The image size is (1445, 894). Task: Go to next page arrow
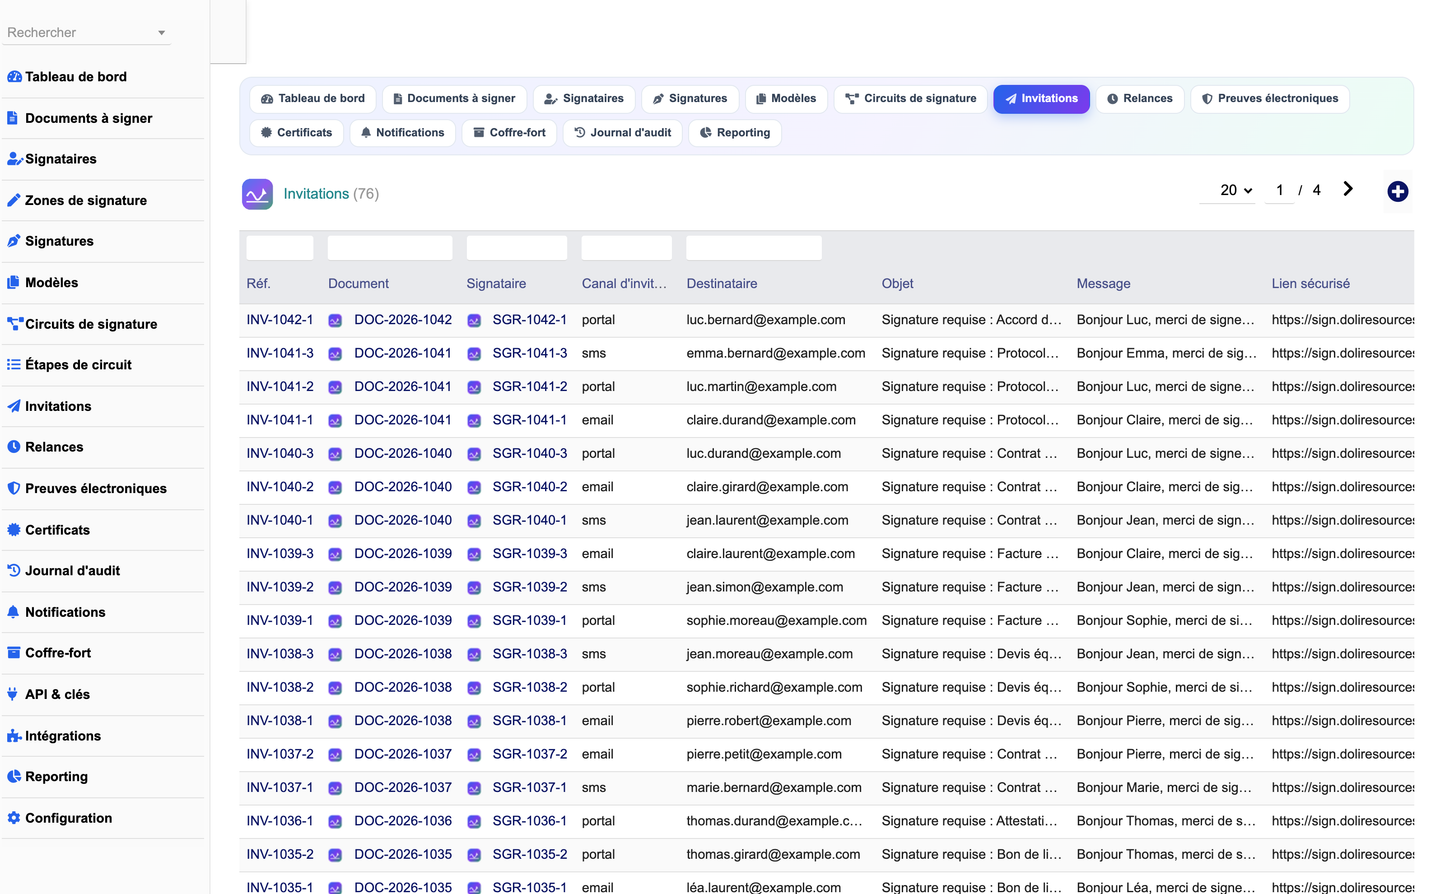(1348, 189)
